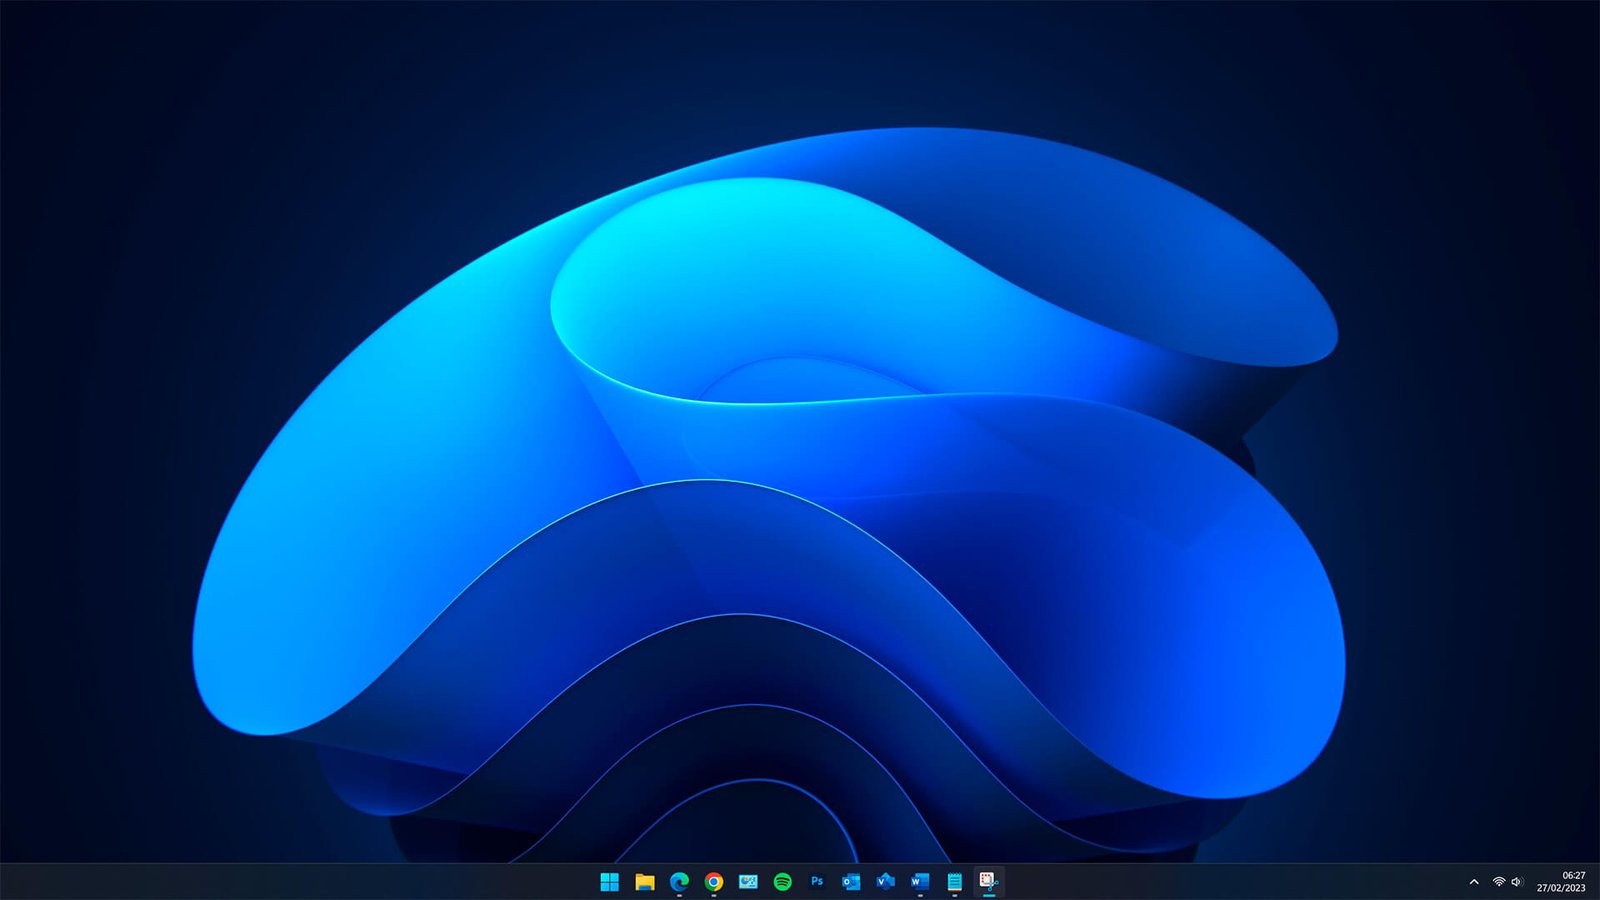Open the Control Panel taskbar icon
This screenshot has height=900, width=1600.
pos(748,881)
